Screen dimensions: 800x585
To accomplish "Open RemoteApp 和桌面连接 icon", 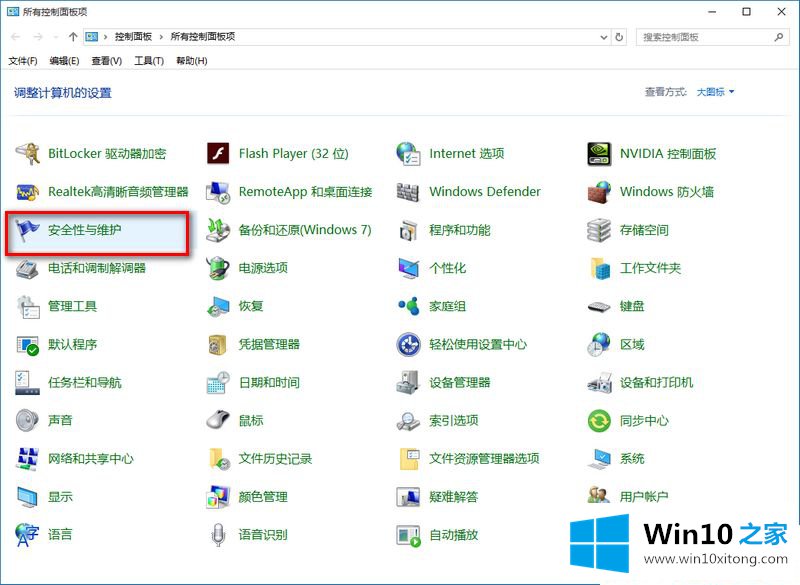I will click(x=218, y=192).
